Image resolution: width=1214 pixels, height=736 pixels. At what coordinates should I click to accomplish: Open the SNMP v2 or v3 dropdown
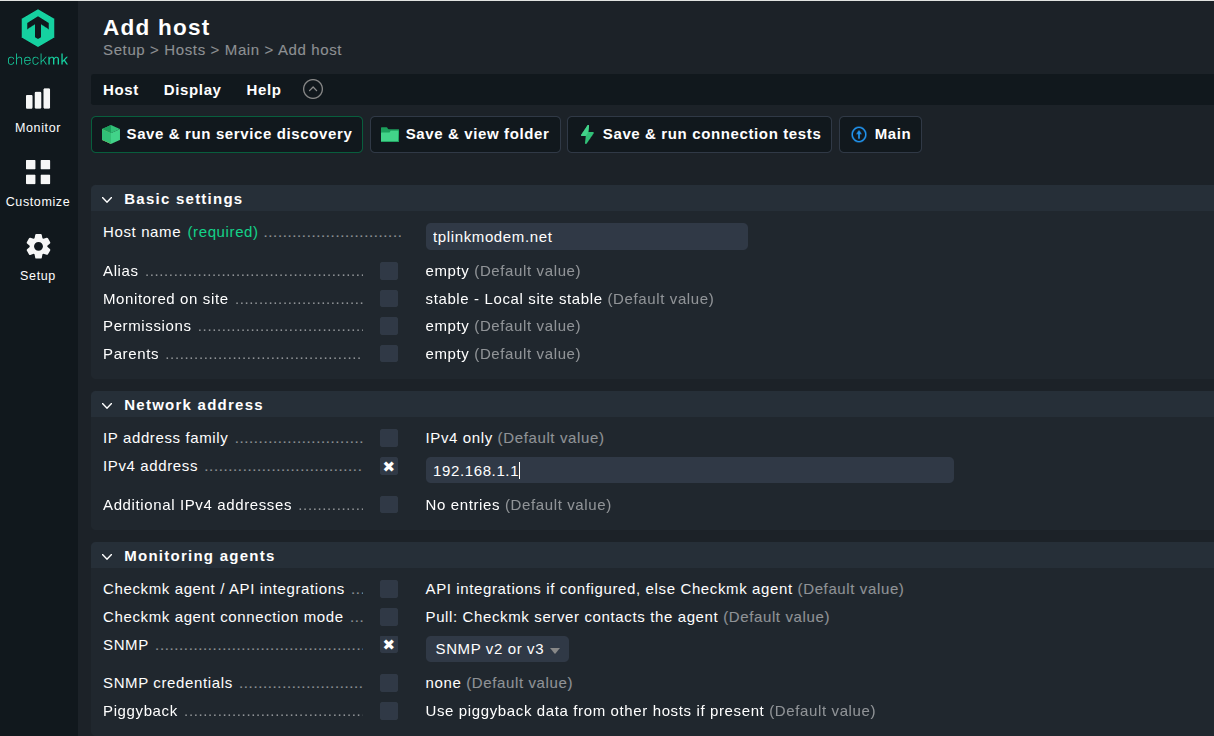point(497,649)
